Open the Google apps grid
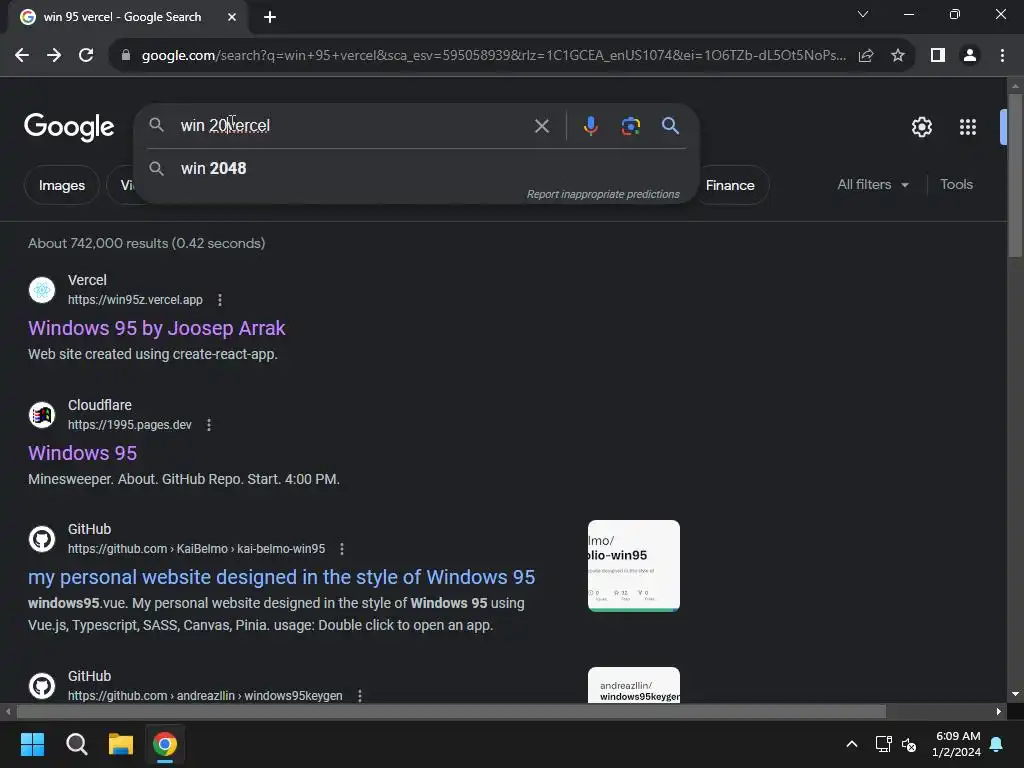Image resolution: width=1024 pixels, height=768 pixels. [968, 127]
